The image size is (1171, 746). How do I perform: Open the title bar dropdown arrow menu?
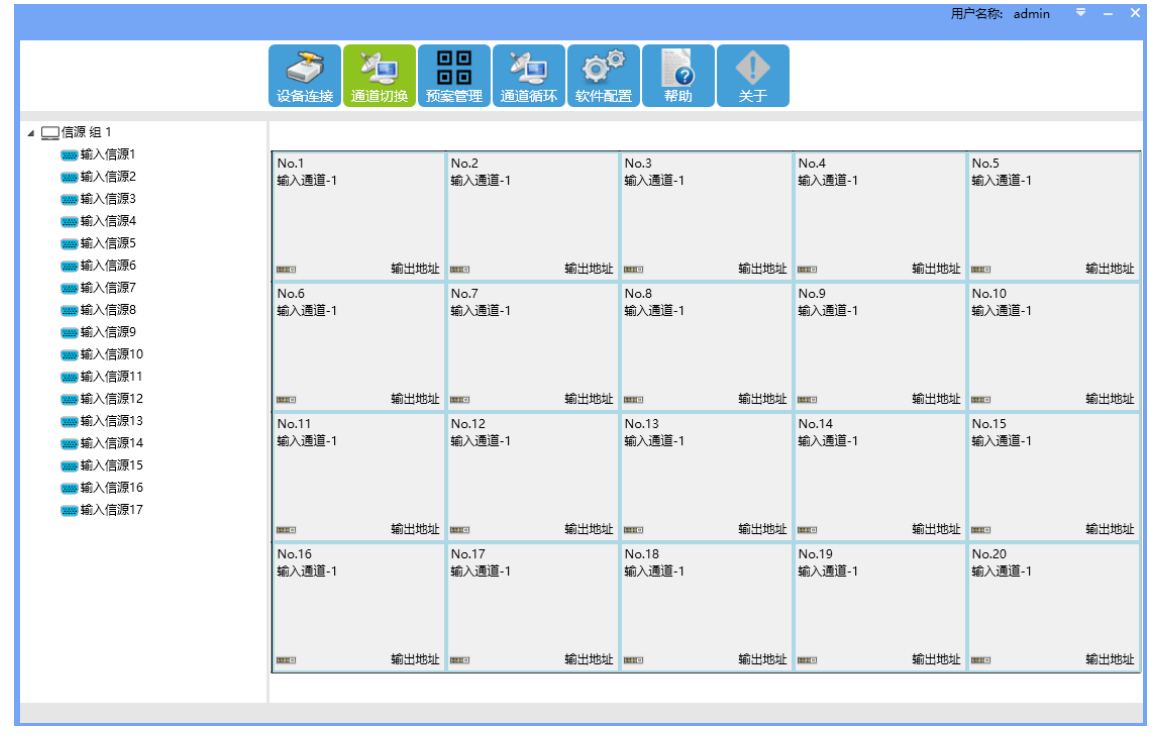tap(1081, 13)
